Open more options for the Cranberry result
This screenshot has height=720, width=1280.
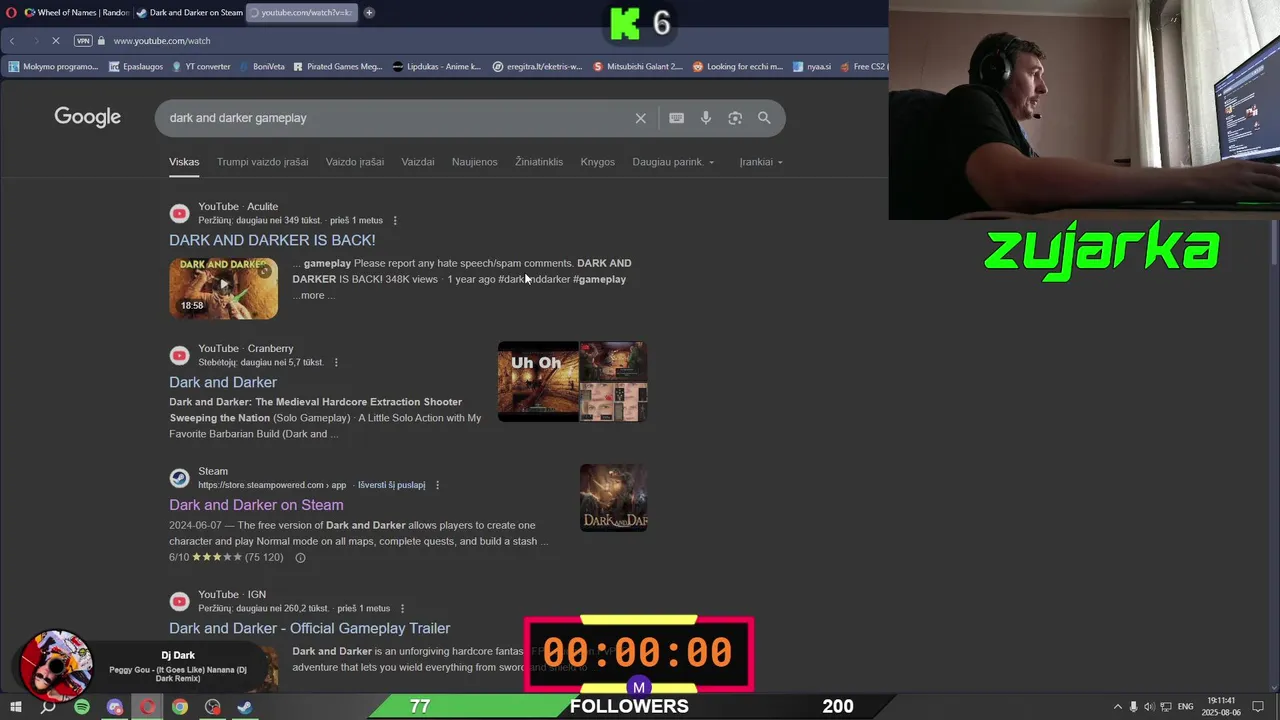[x=336, y=362]
